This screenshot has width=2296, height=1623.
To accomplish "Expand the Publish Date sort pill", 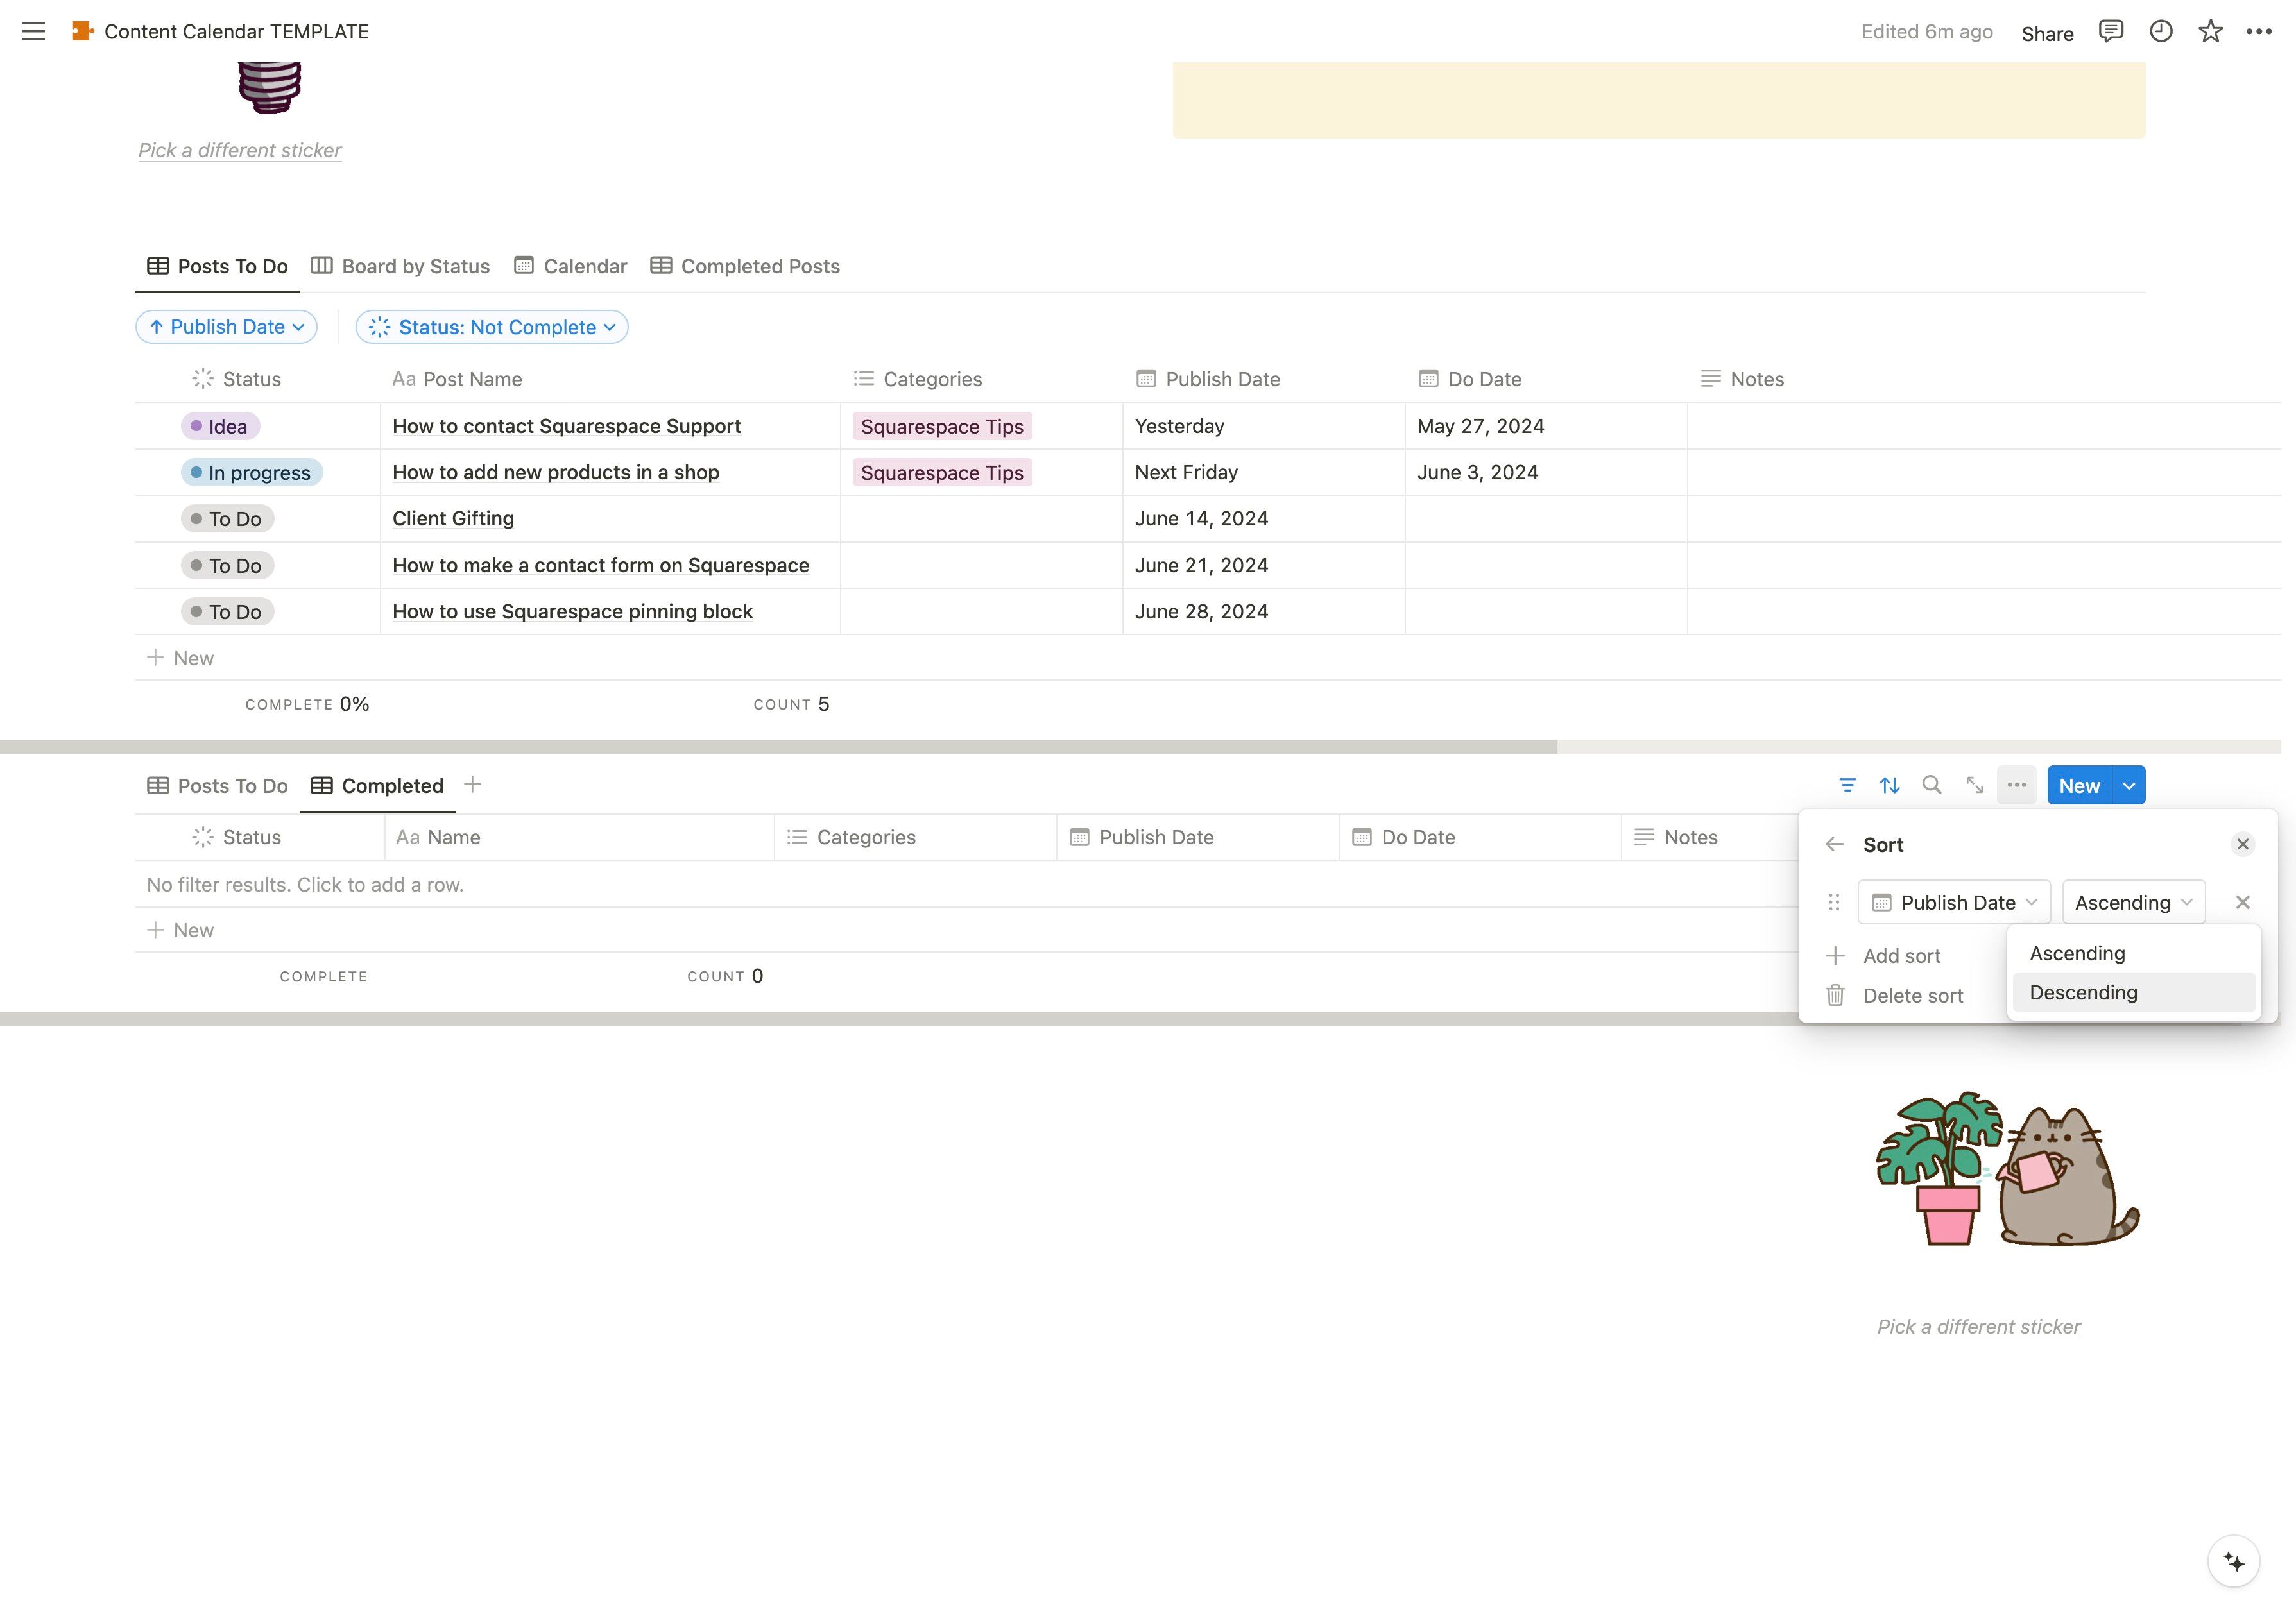I will pos(226,327).
